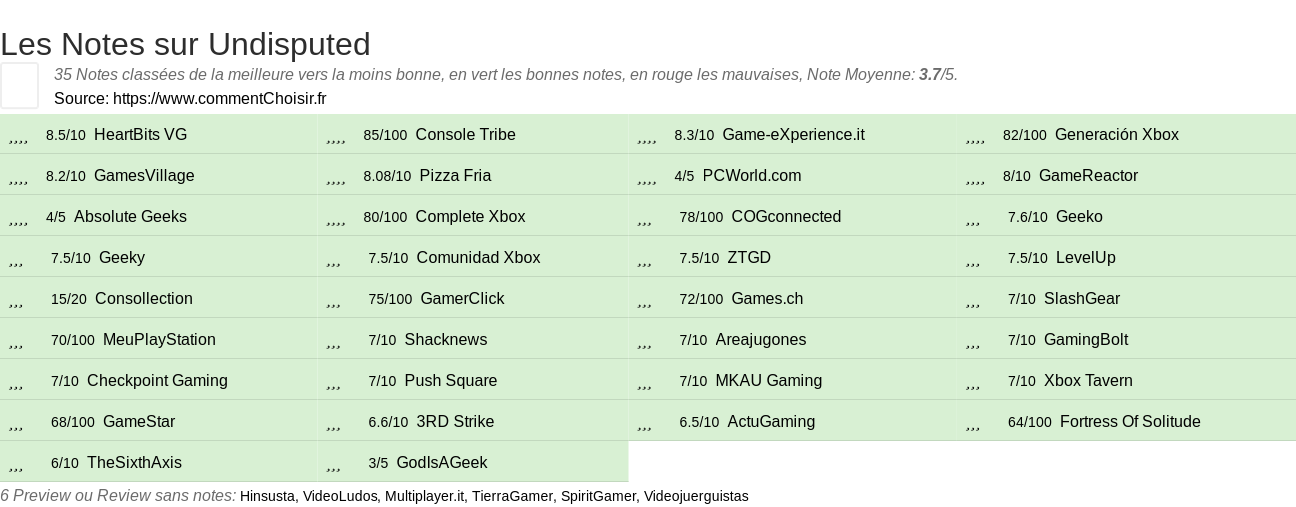Click the HeartBits VG review entry
This screenshot has height=507, width=1296.
pyautogui.click(x=140, y=135)
